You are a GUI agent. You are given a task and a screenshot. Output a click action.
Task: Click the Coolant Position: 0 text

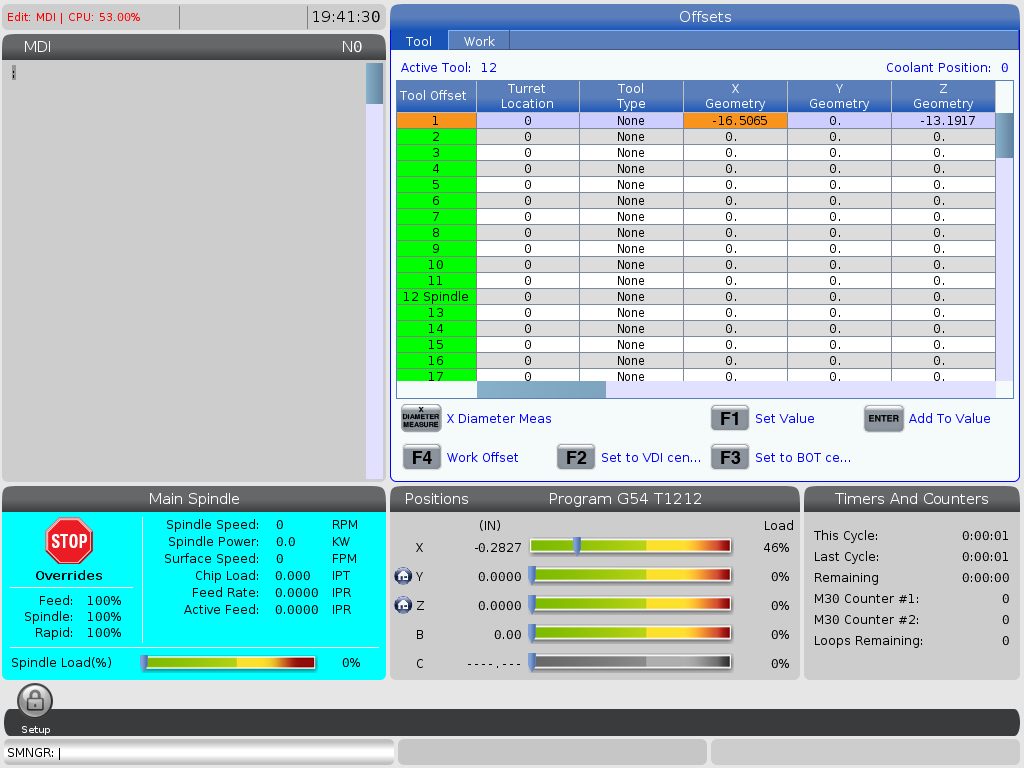[947, 67]
